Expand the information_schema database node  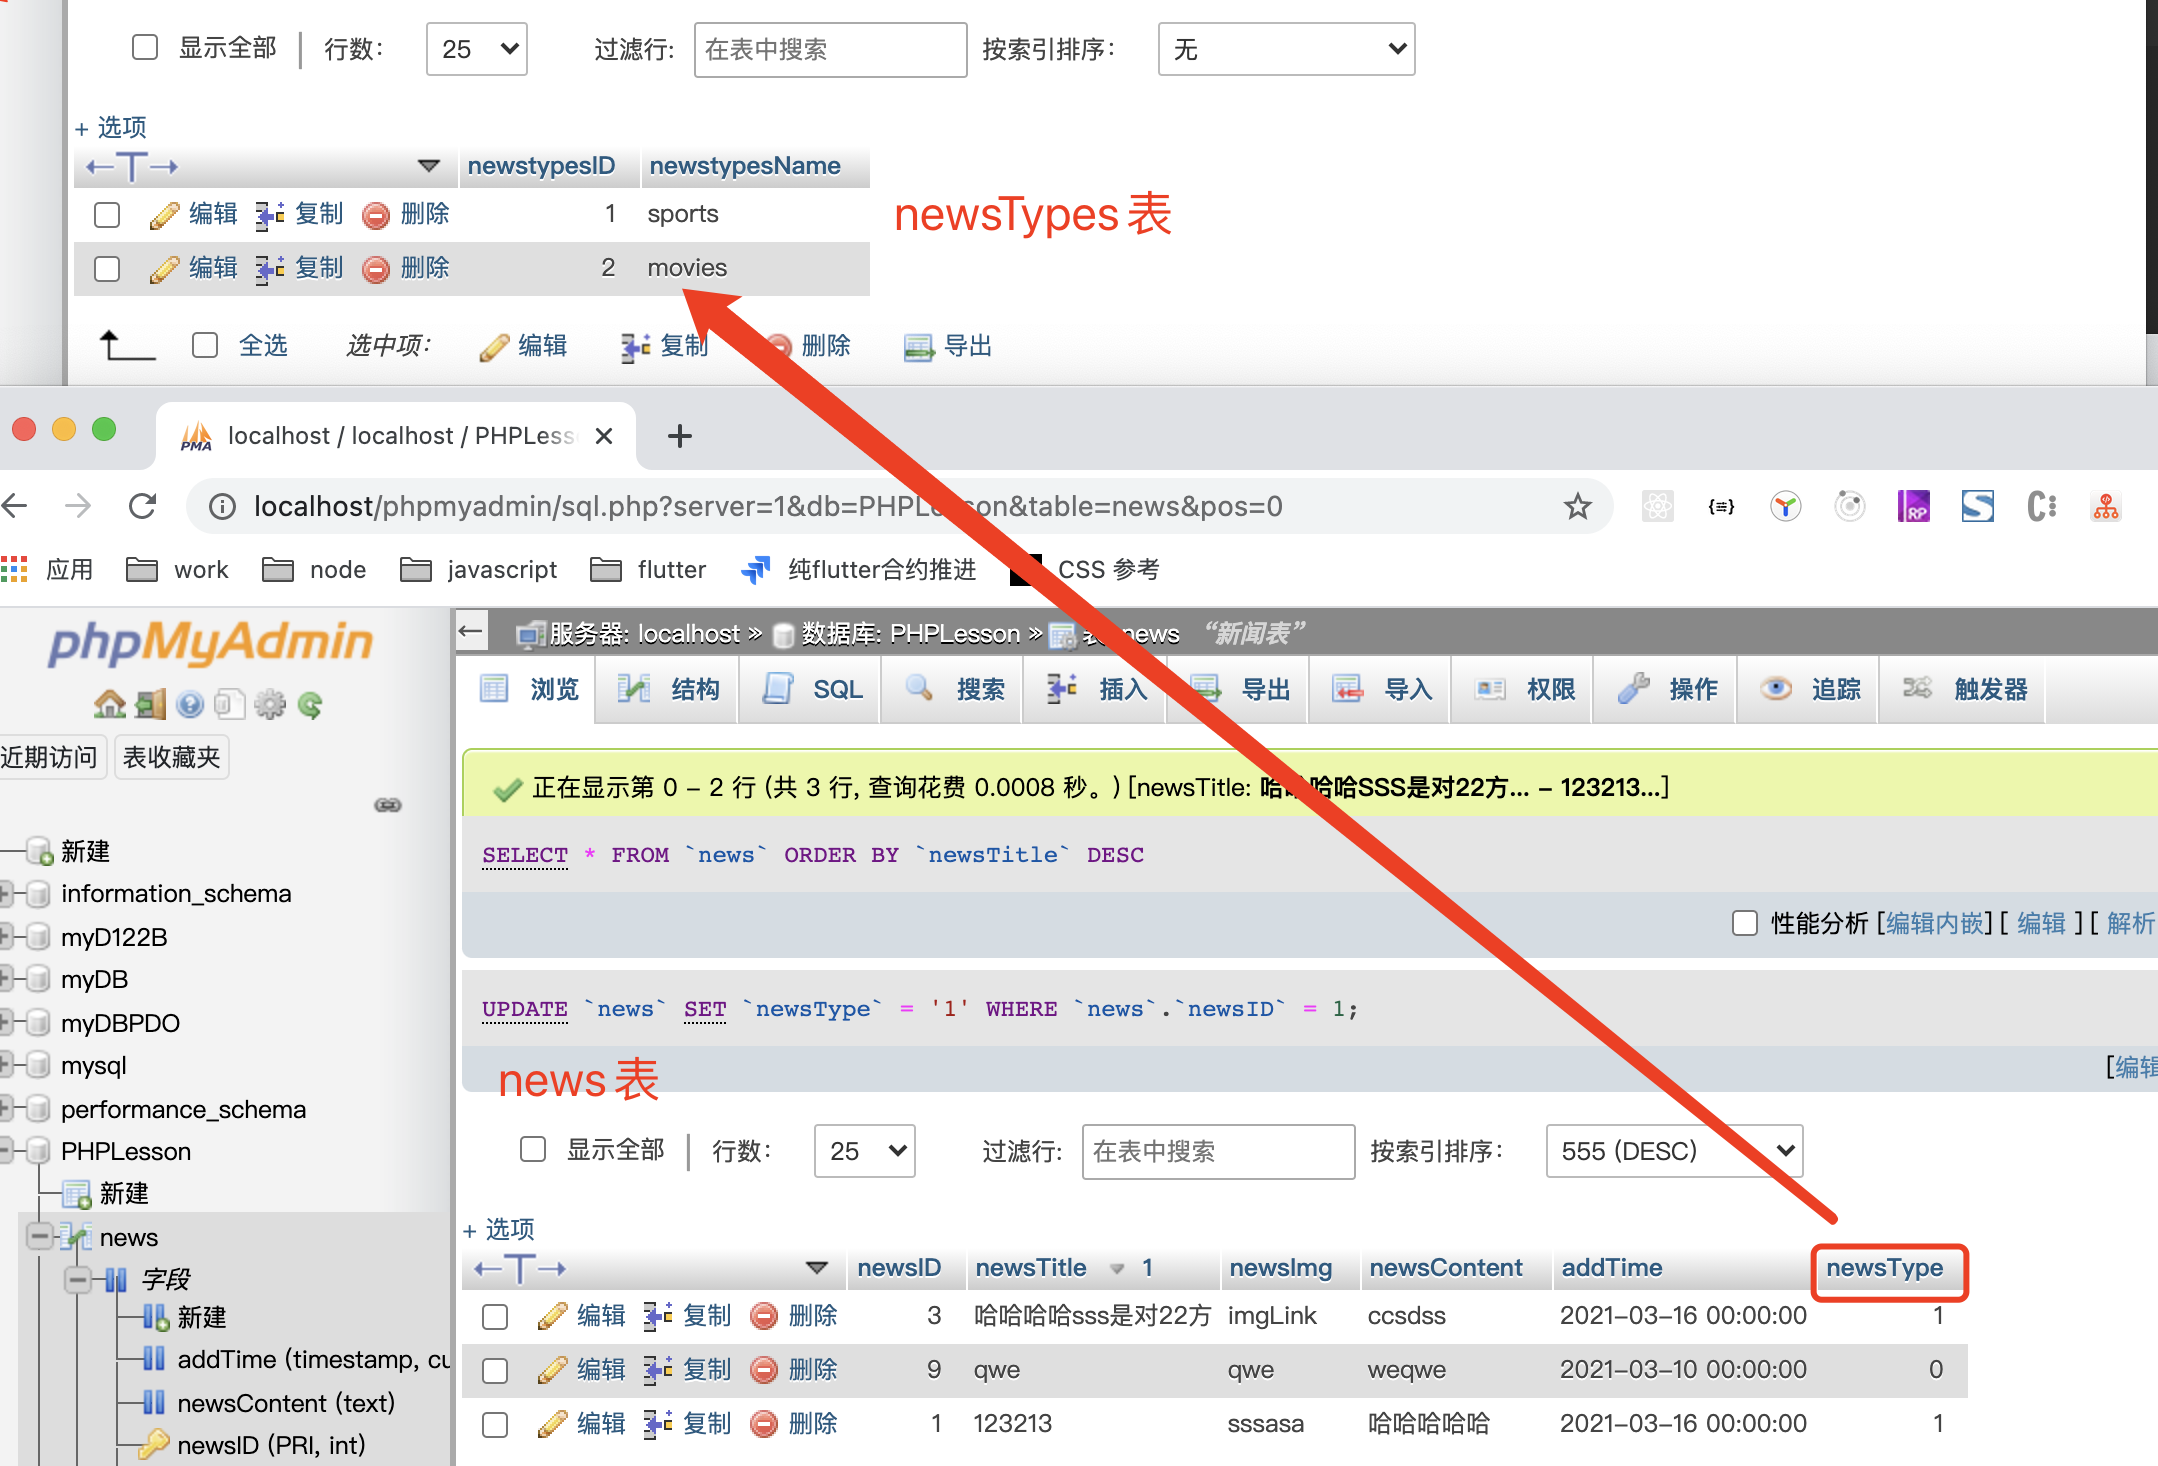(7, 893)
